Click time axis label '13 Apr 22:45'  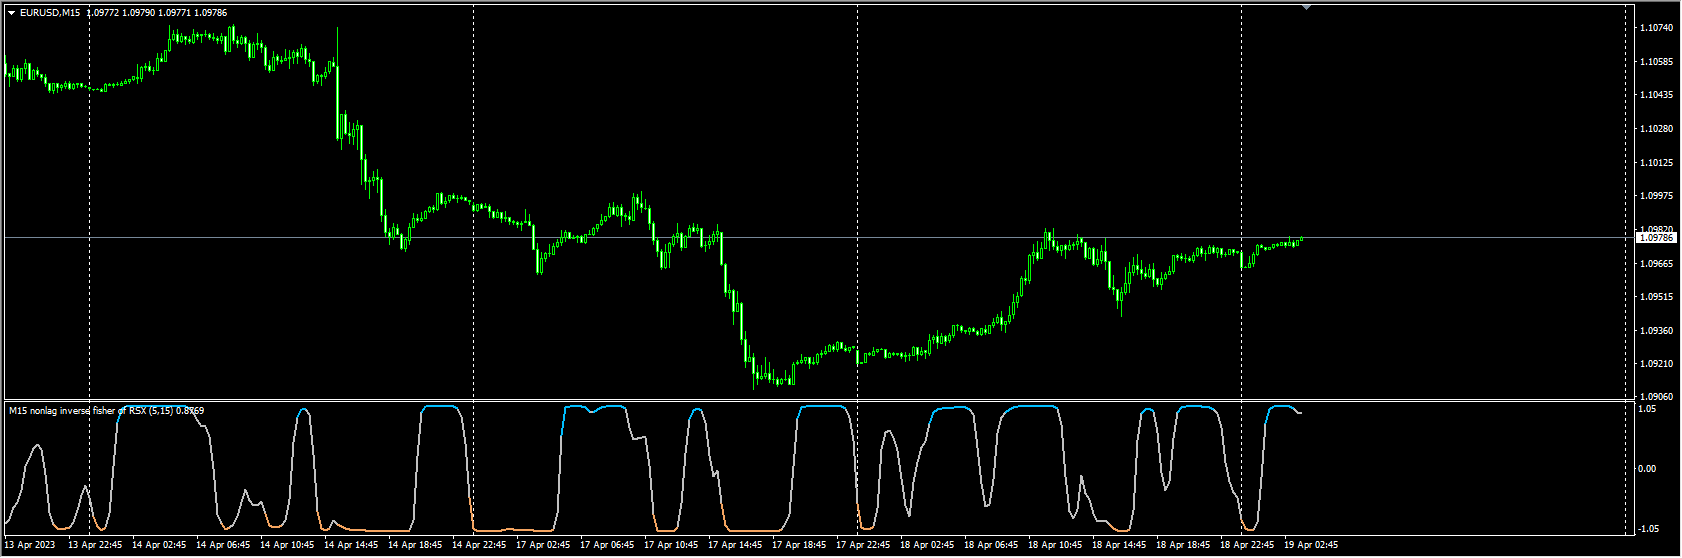click(95, 545)
